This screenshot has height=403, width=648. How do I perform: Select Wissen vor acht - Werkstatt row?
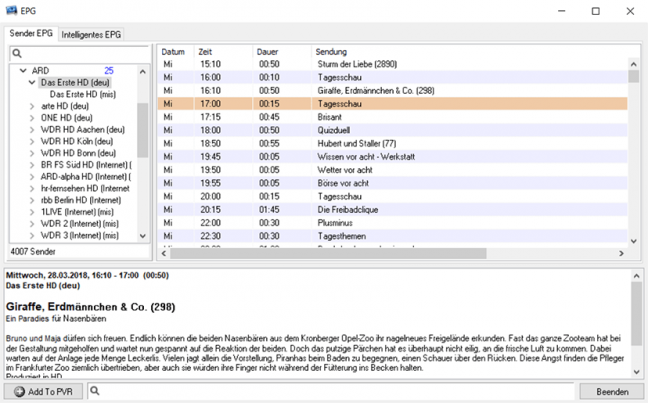click(393, 157)
